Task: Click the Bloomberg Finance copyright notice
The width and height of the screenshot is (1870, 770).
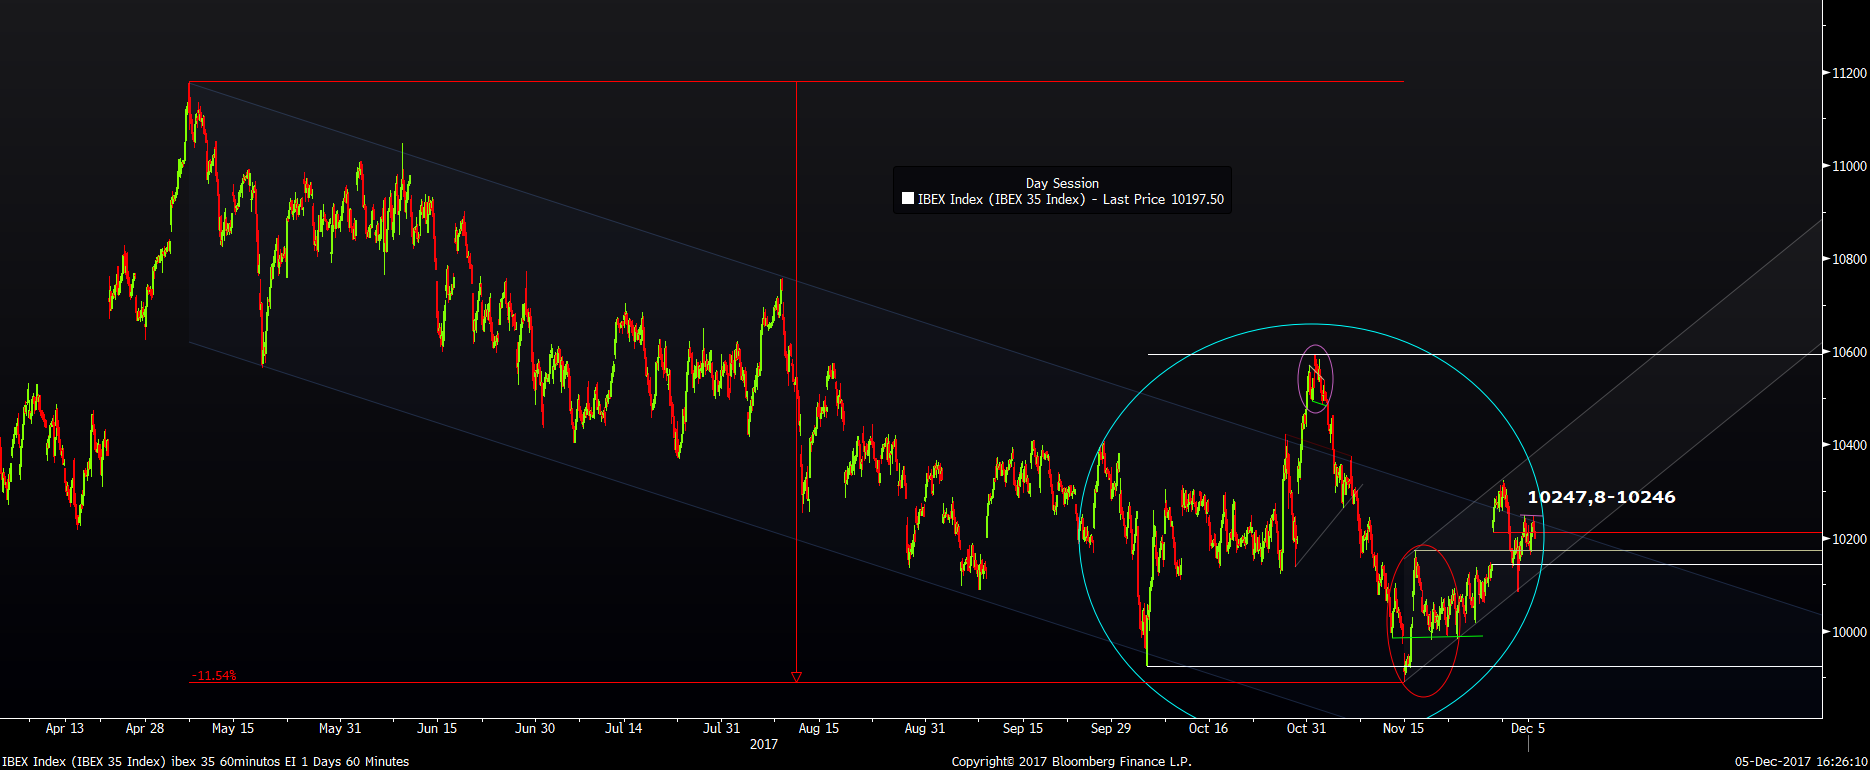Action: pos(1071,762)
